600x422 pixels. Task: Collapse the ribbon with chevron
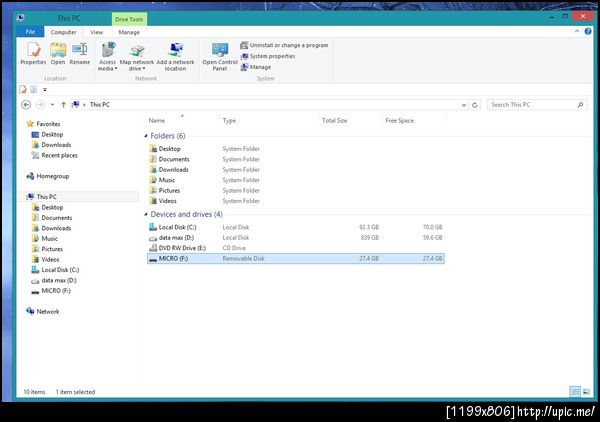pos(577,31)
